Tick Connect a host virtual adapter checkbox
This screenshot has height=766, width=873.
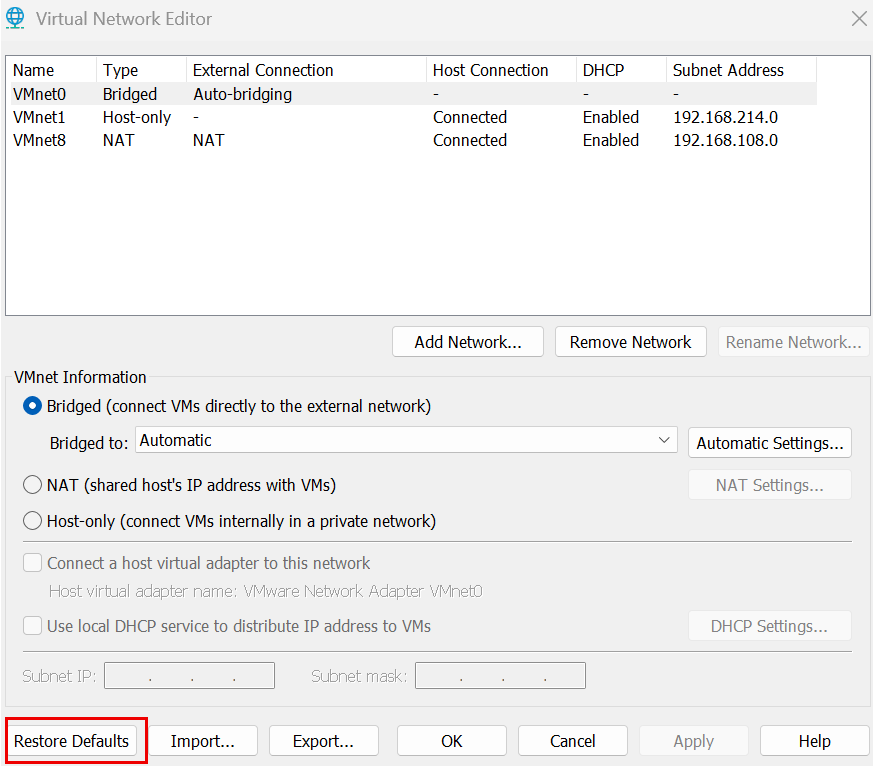[32, 563]
